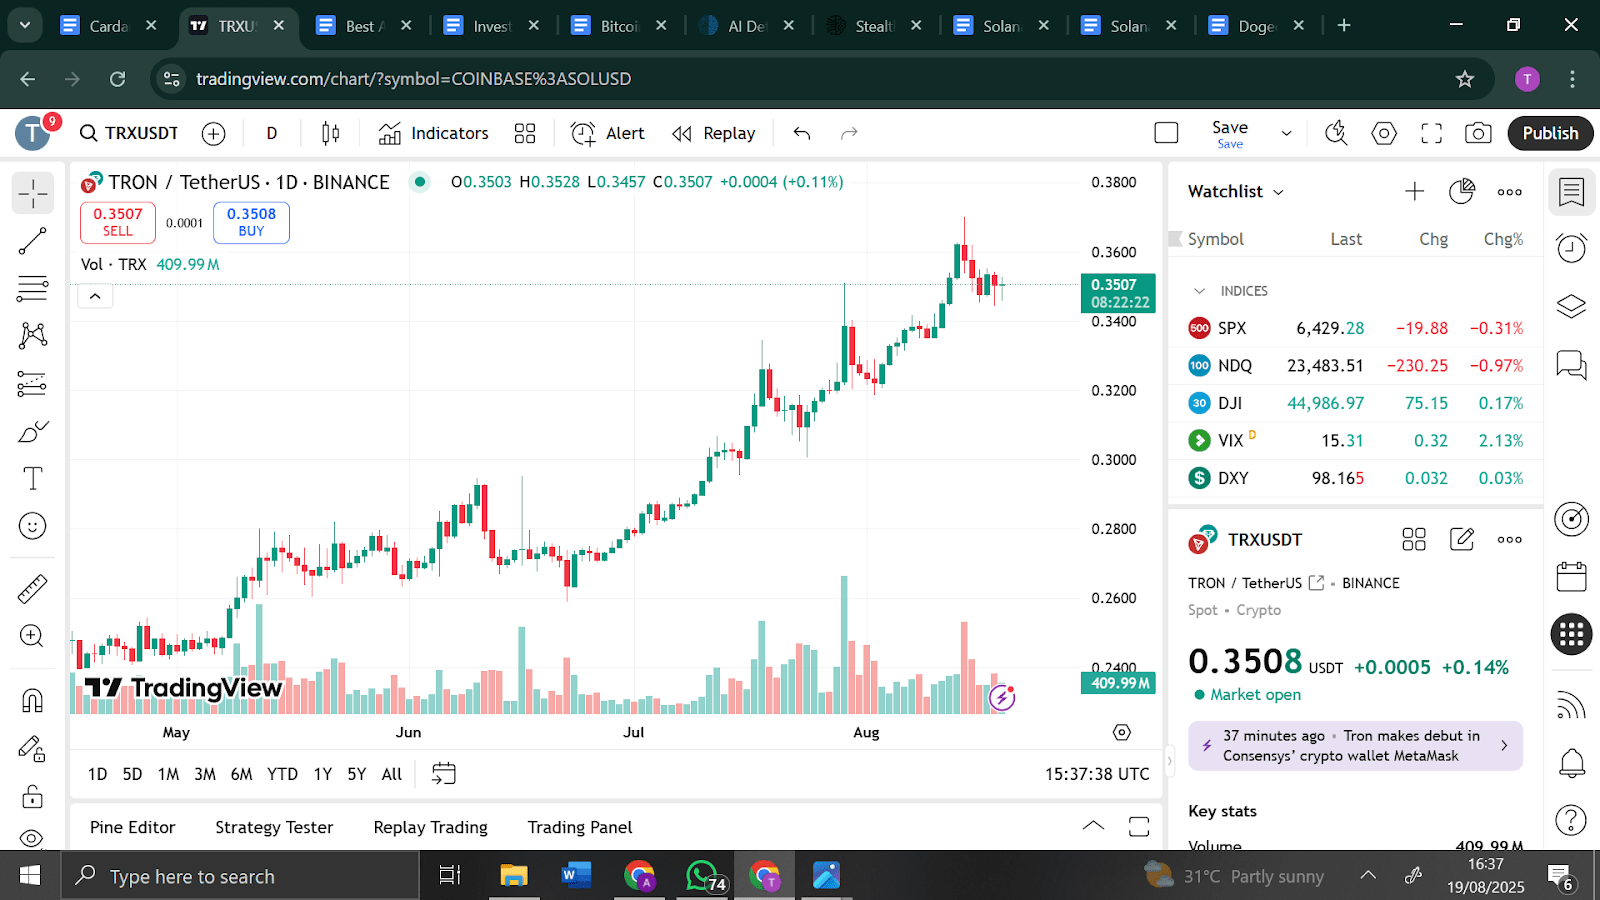Open WhatsApp from the Windows taskbar
Screen dimensions: 1600x900
pyautogui.click(x=703, y=876)
